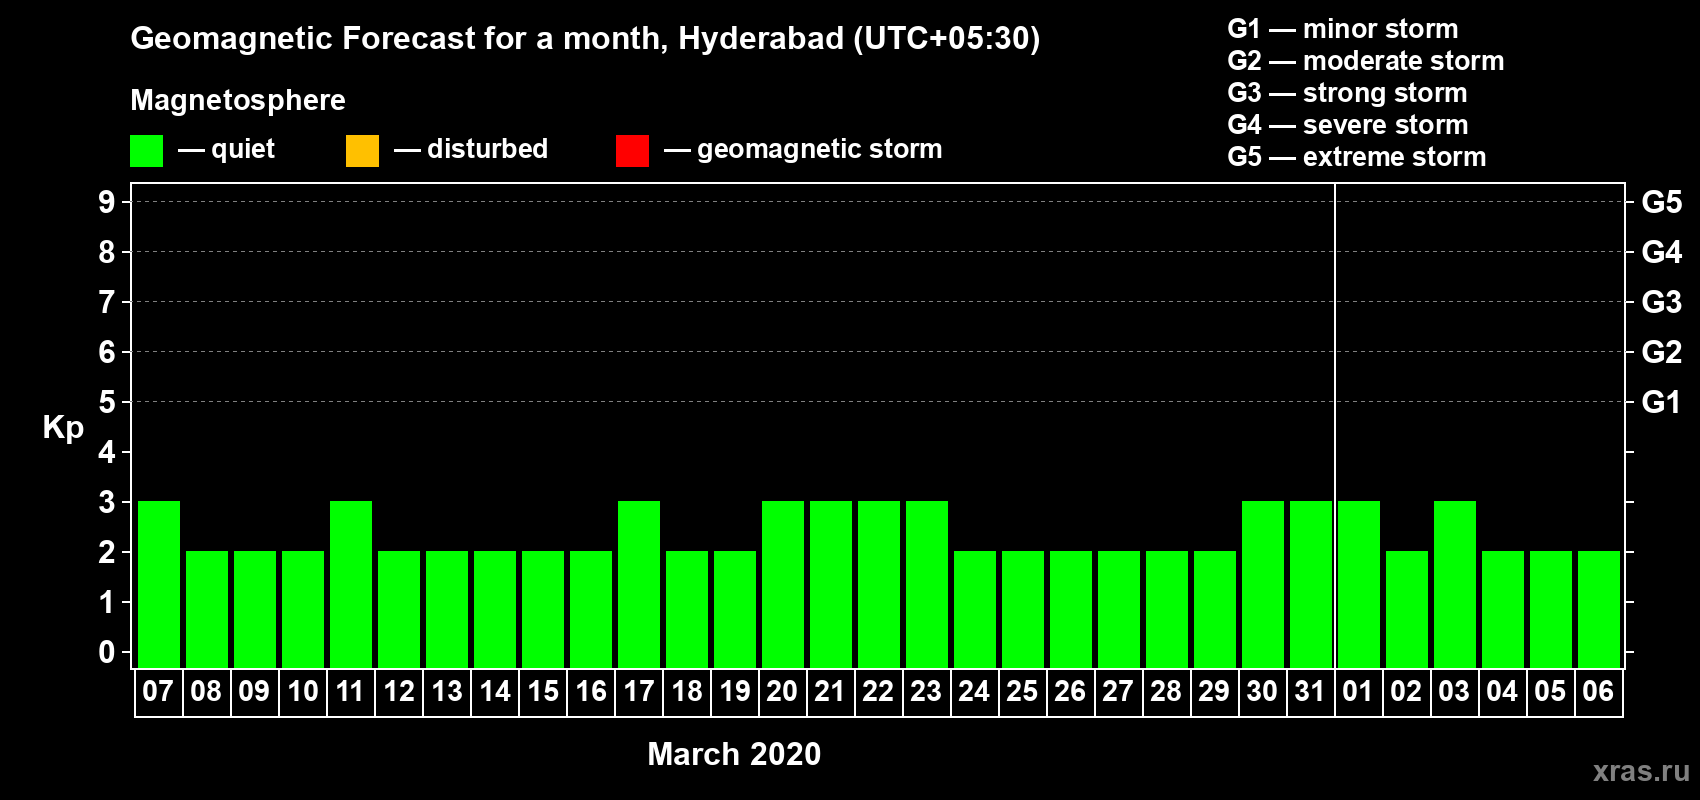The image size is (1700, 800).
Task: Click the G2 label on right axis
Action: (1662, 352)
